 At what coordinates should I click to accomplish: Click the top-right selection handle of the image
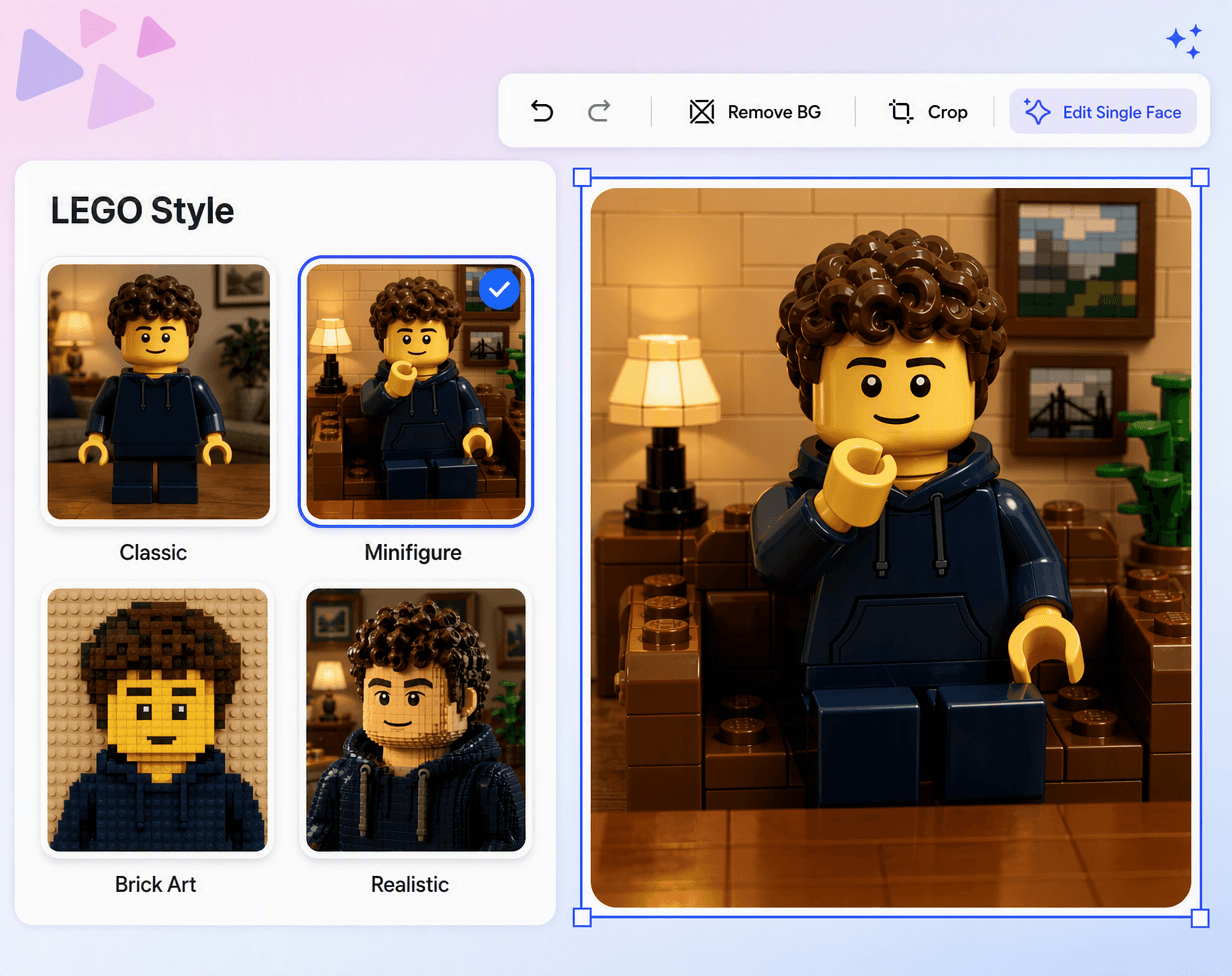coord(1200,178)
